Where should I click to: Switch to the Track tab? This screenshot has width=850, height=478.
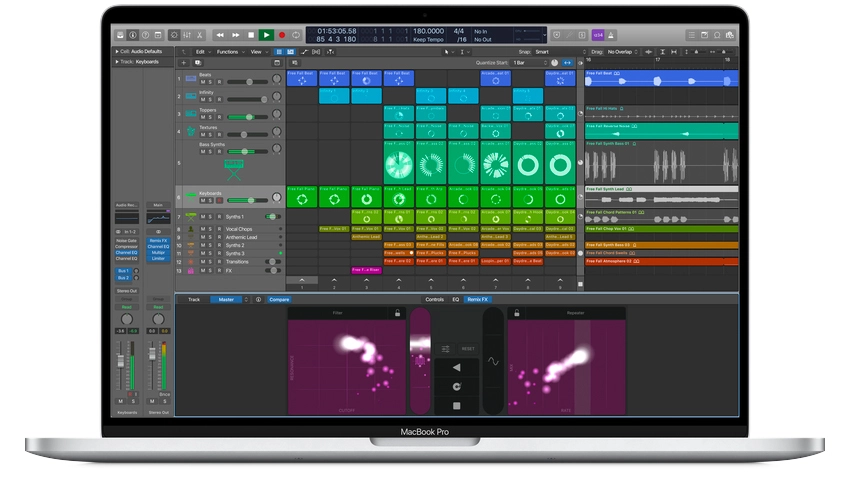194,299
